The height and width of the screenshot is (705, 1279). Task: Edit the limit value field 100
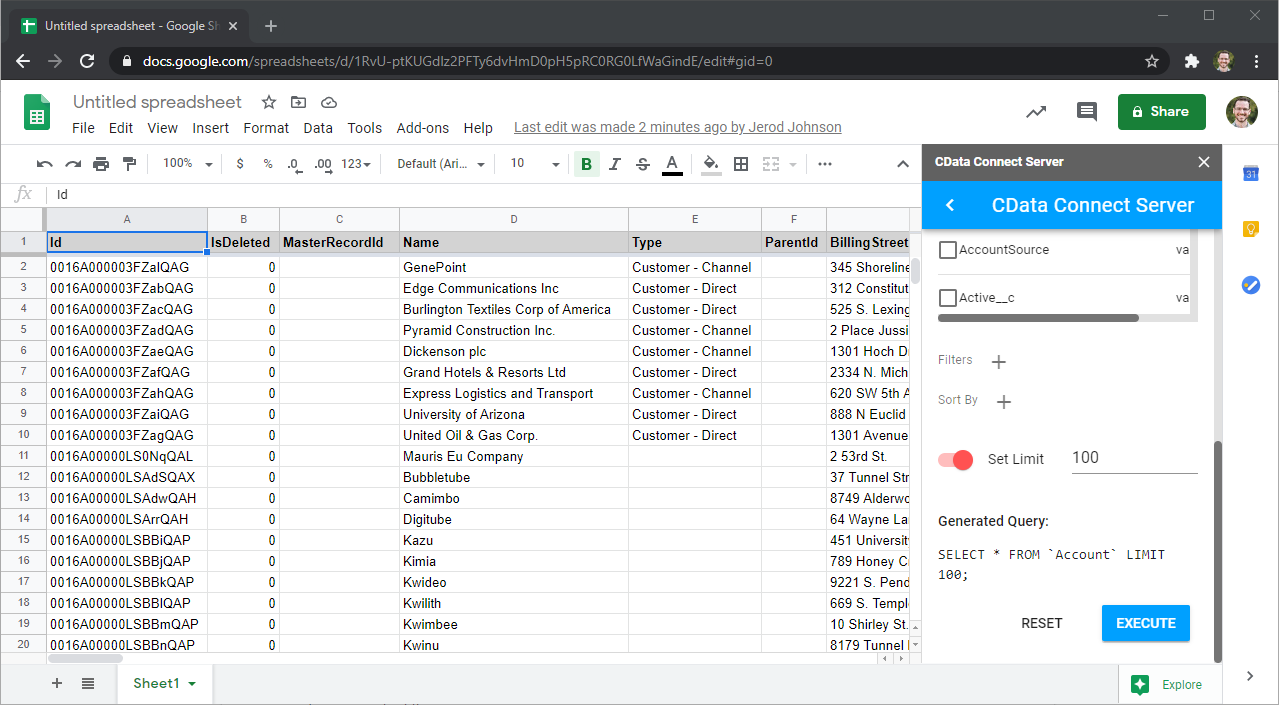tap(1134, 458)
